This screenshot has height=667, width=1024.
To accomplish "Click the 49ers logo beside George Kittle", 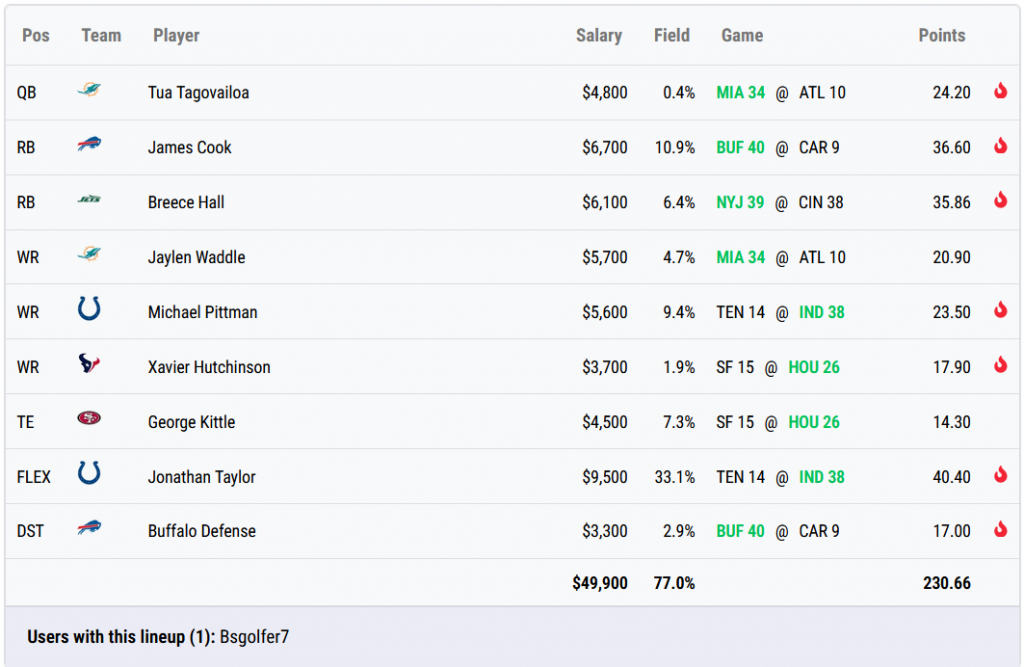I will click(89, 420).
